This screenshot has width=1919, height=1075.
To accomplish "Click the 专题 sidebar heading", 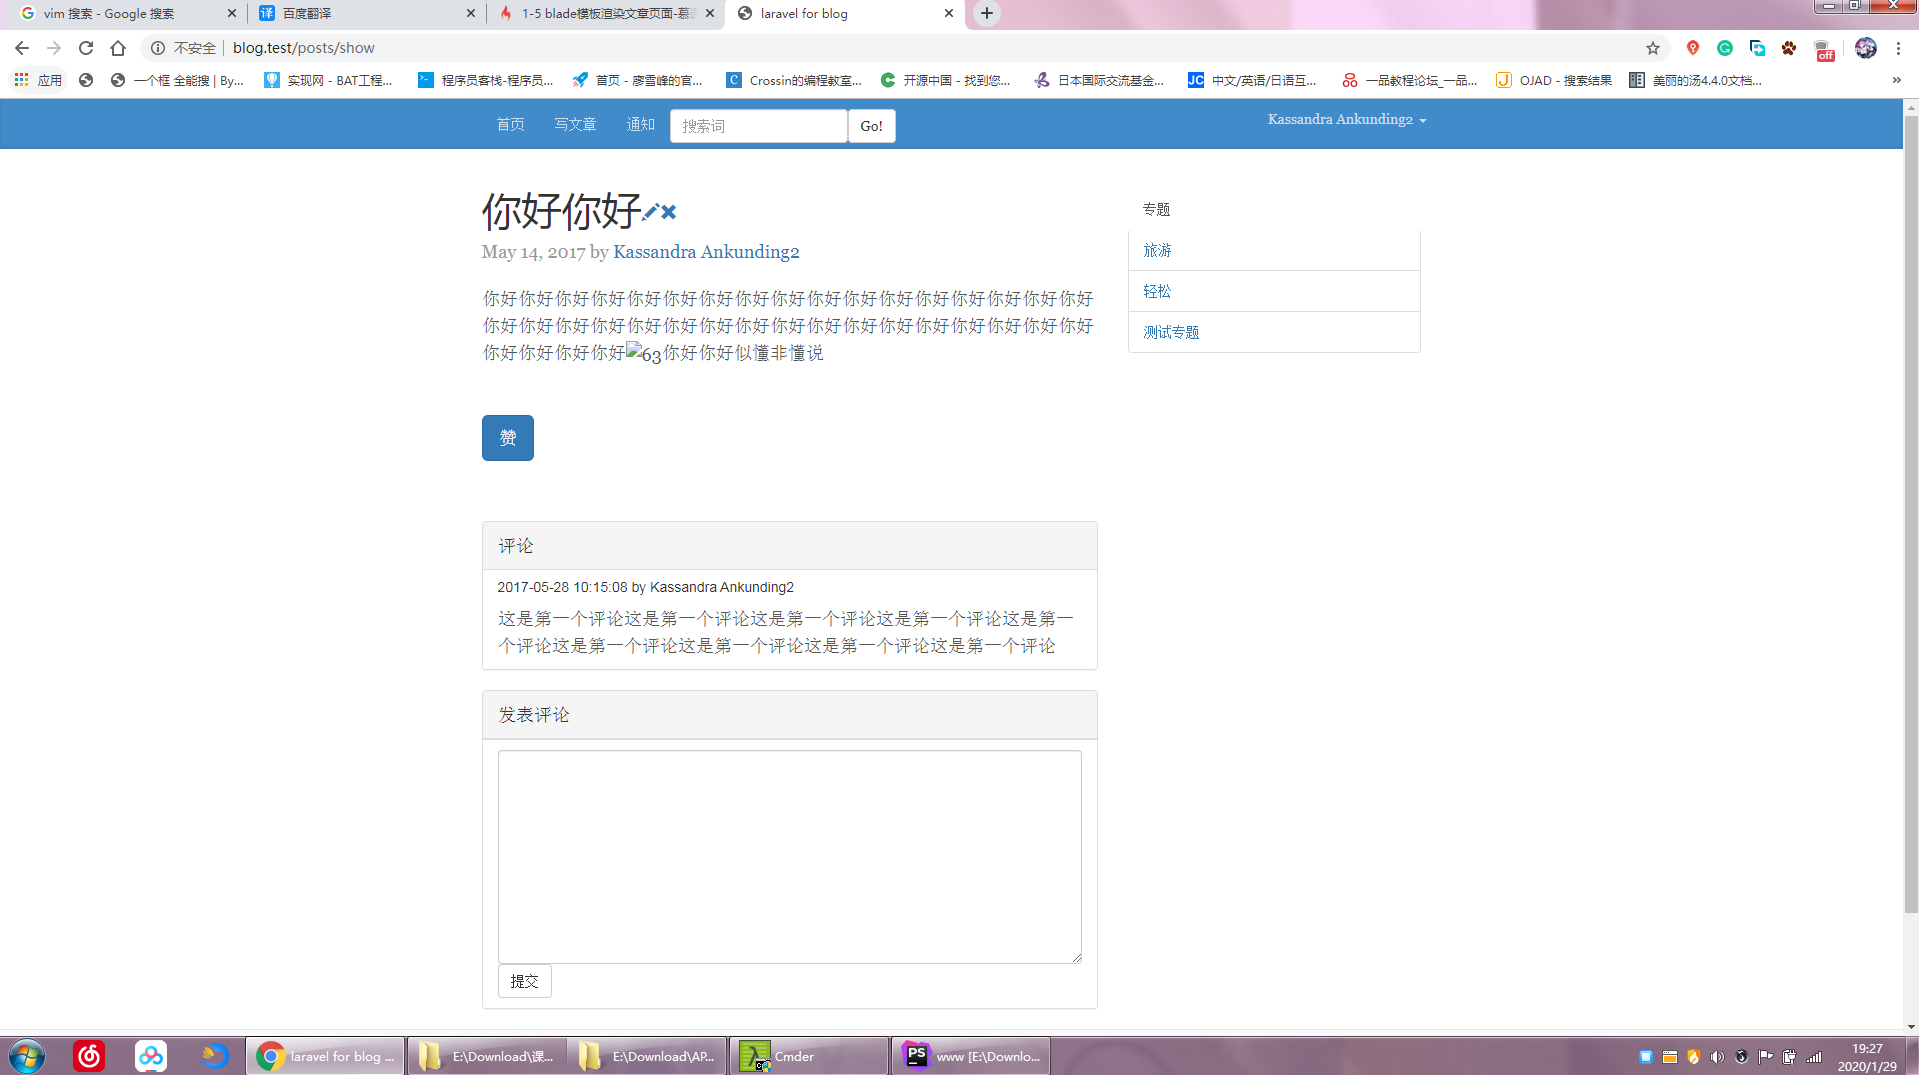I will coord(1157,209).
